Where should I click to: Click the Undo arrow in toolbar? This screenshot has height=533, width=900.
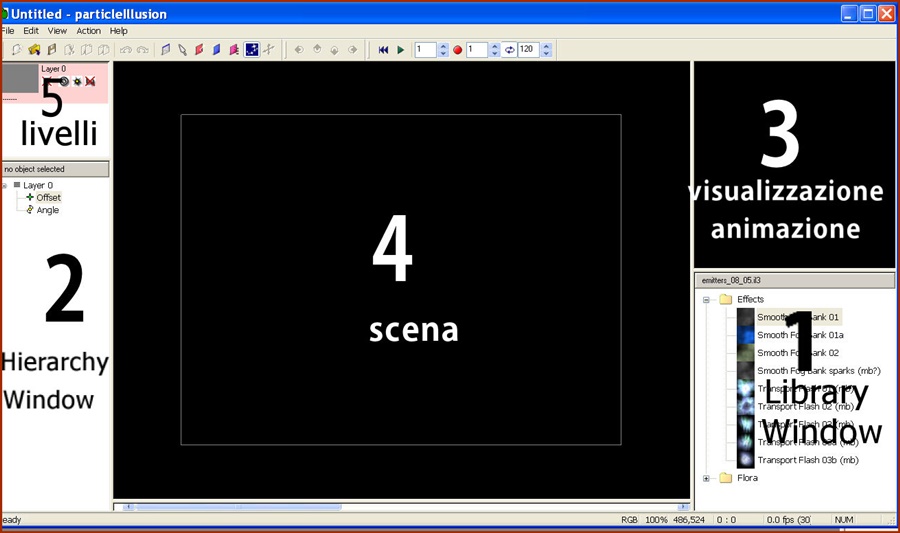click(126, 50)
